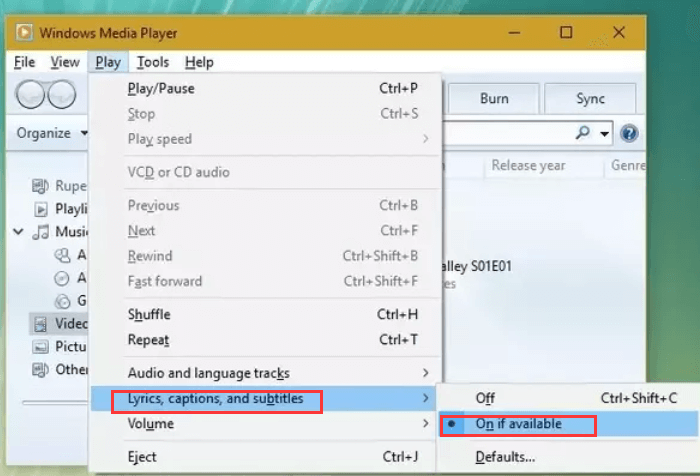Screen dimensions: 700x476
Task: Choose Play/Pause from the Play menu
Action: point(265,88)
